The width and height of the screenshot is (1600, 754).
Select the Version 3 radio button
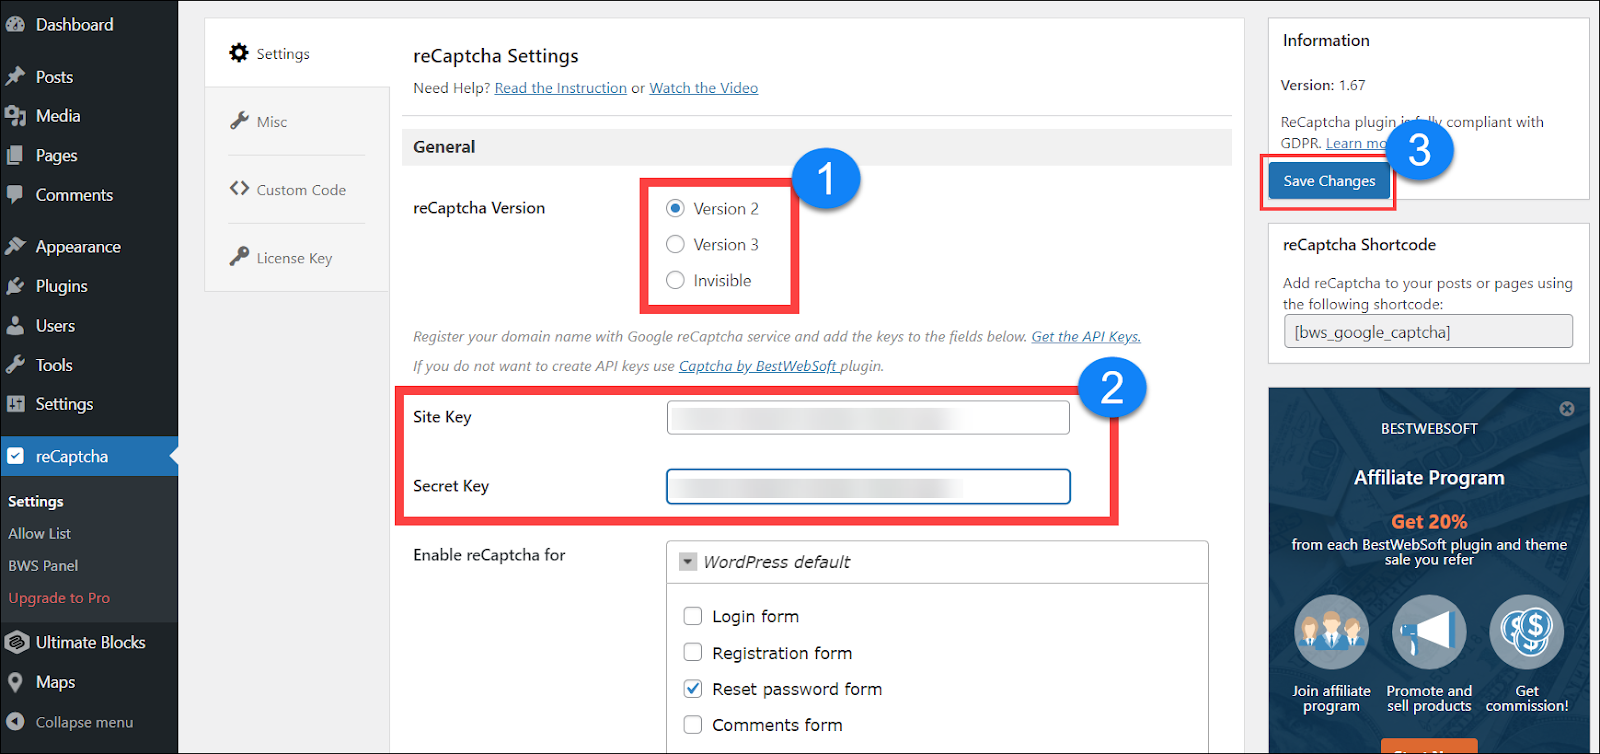(675, 244)
